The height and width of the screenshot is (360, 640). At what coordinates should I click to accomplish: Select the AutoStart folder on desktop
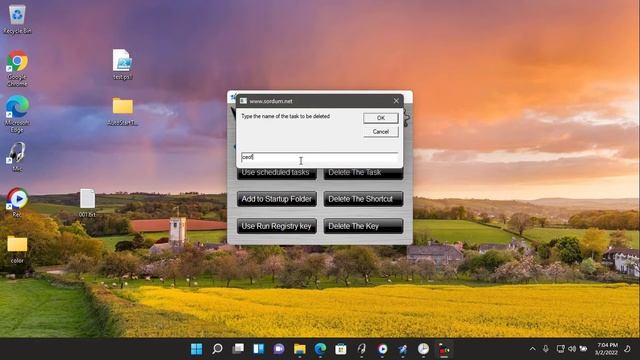pos(122,111)
